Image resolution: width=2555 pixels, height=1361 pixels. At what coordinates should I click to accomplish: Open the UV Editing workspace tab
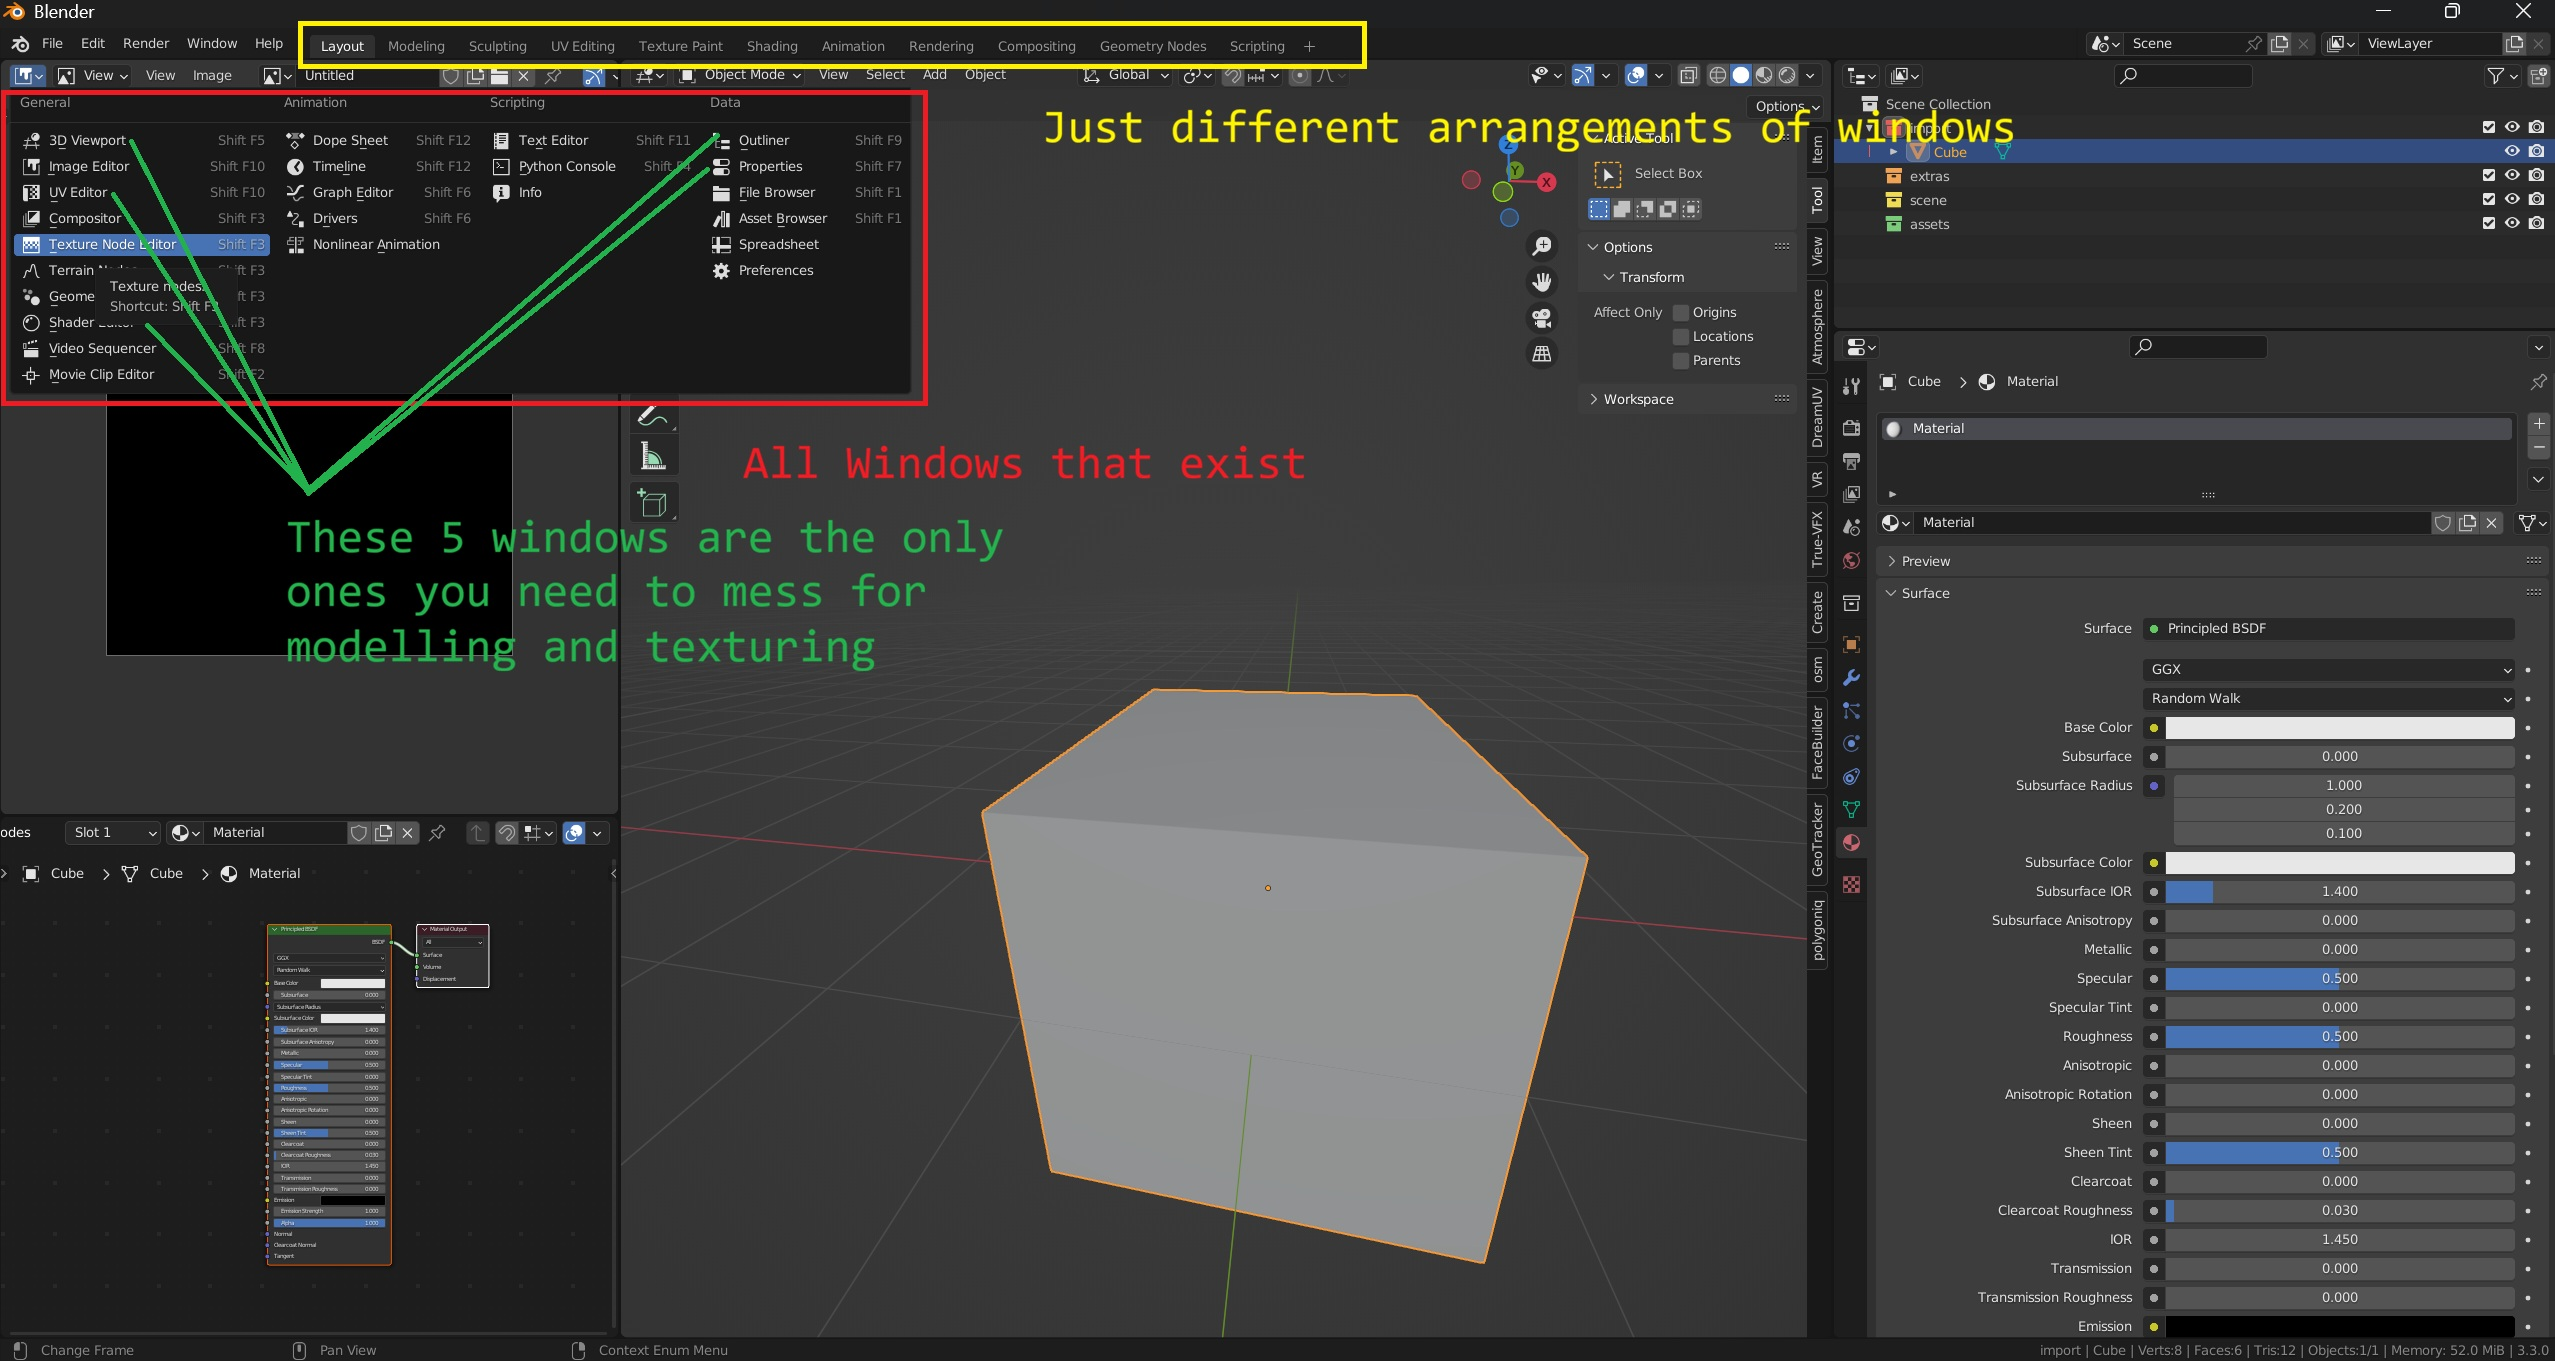pos(582,46)
